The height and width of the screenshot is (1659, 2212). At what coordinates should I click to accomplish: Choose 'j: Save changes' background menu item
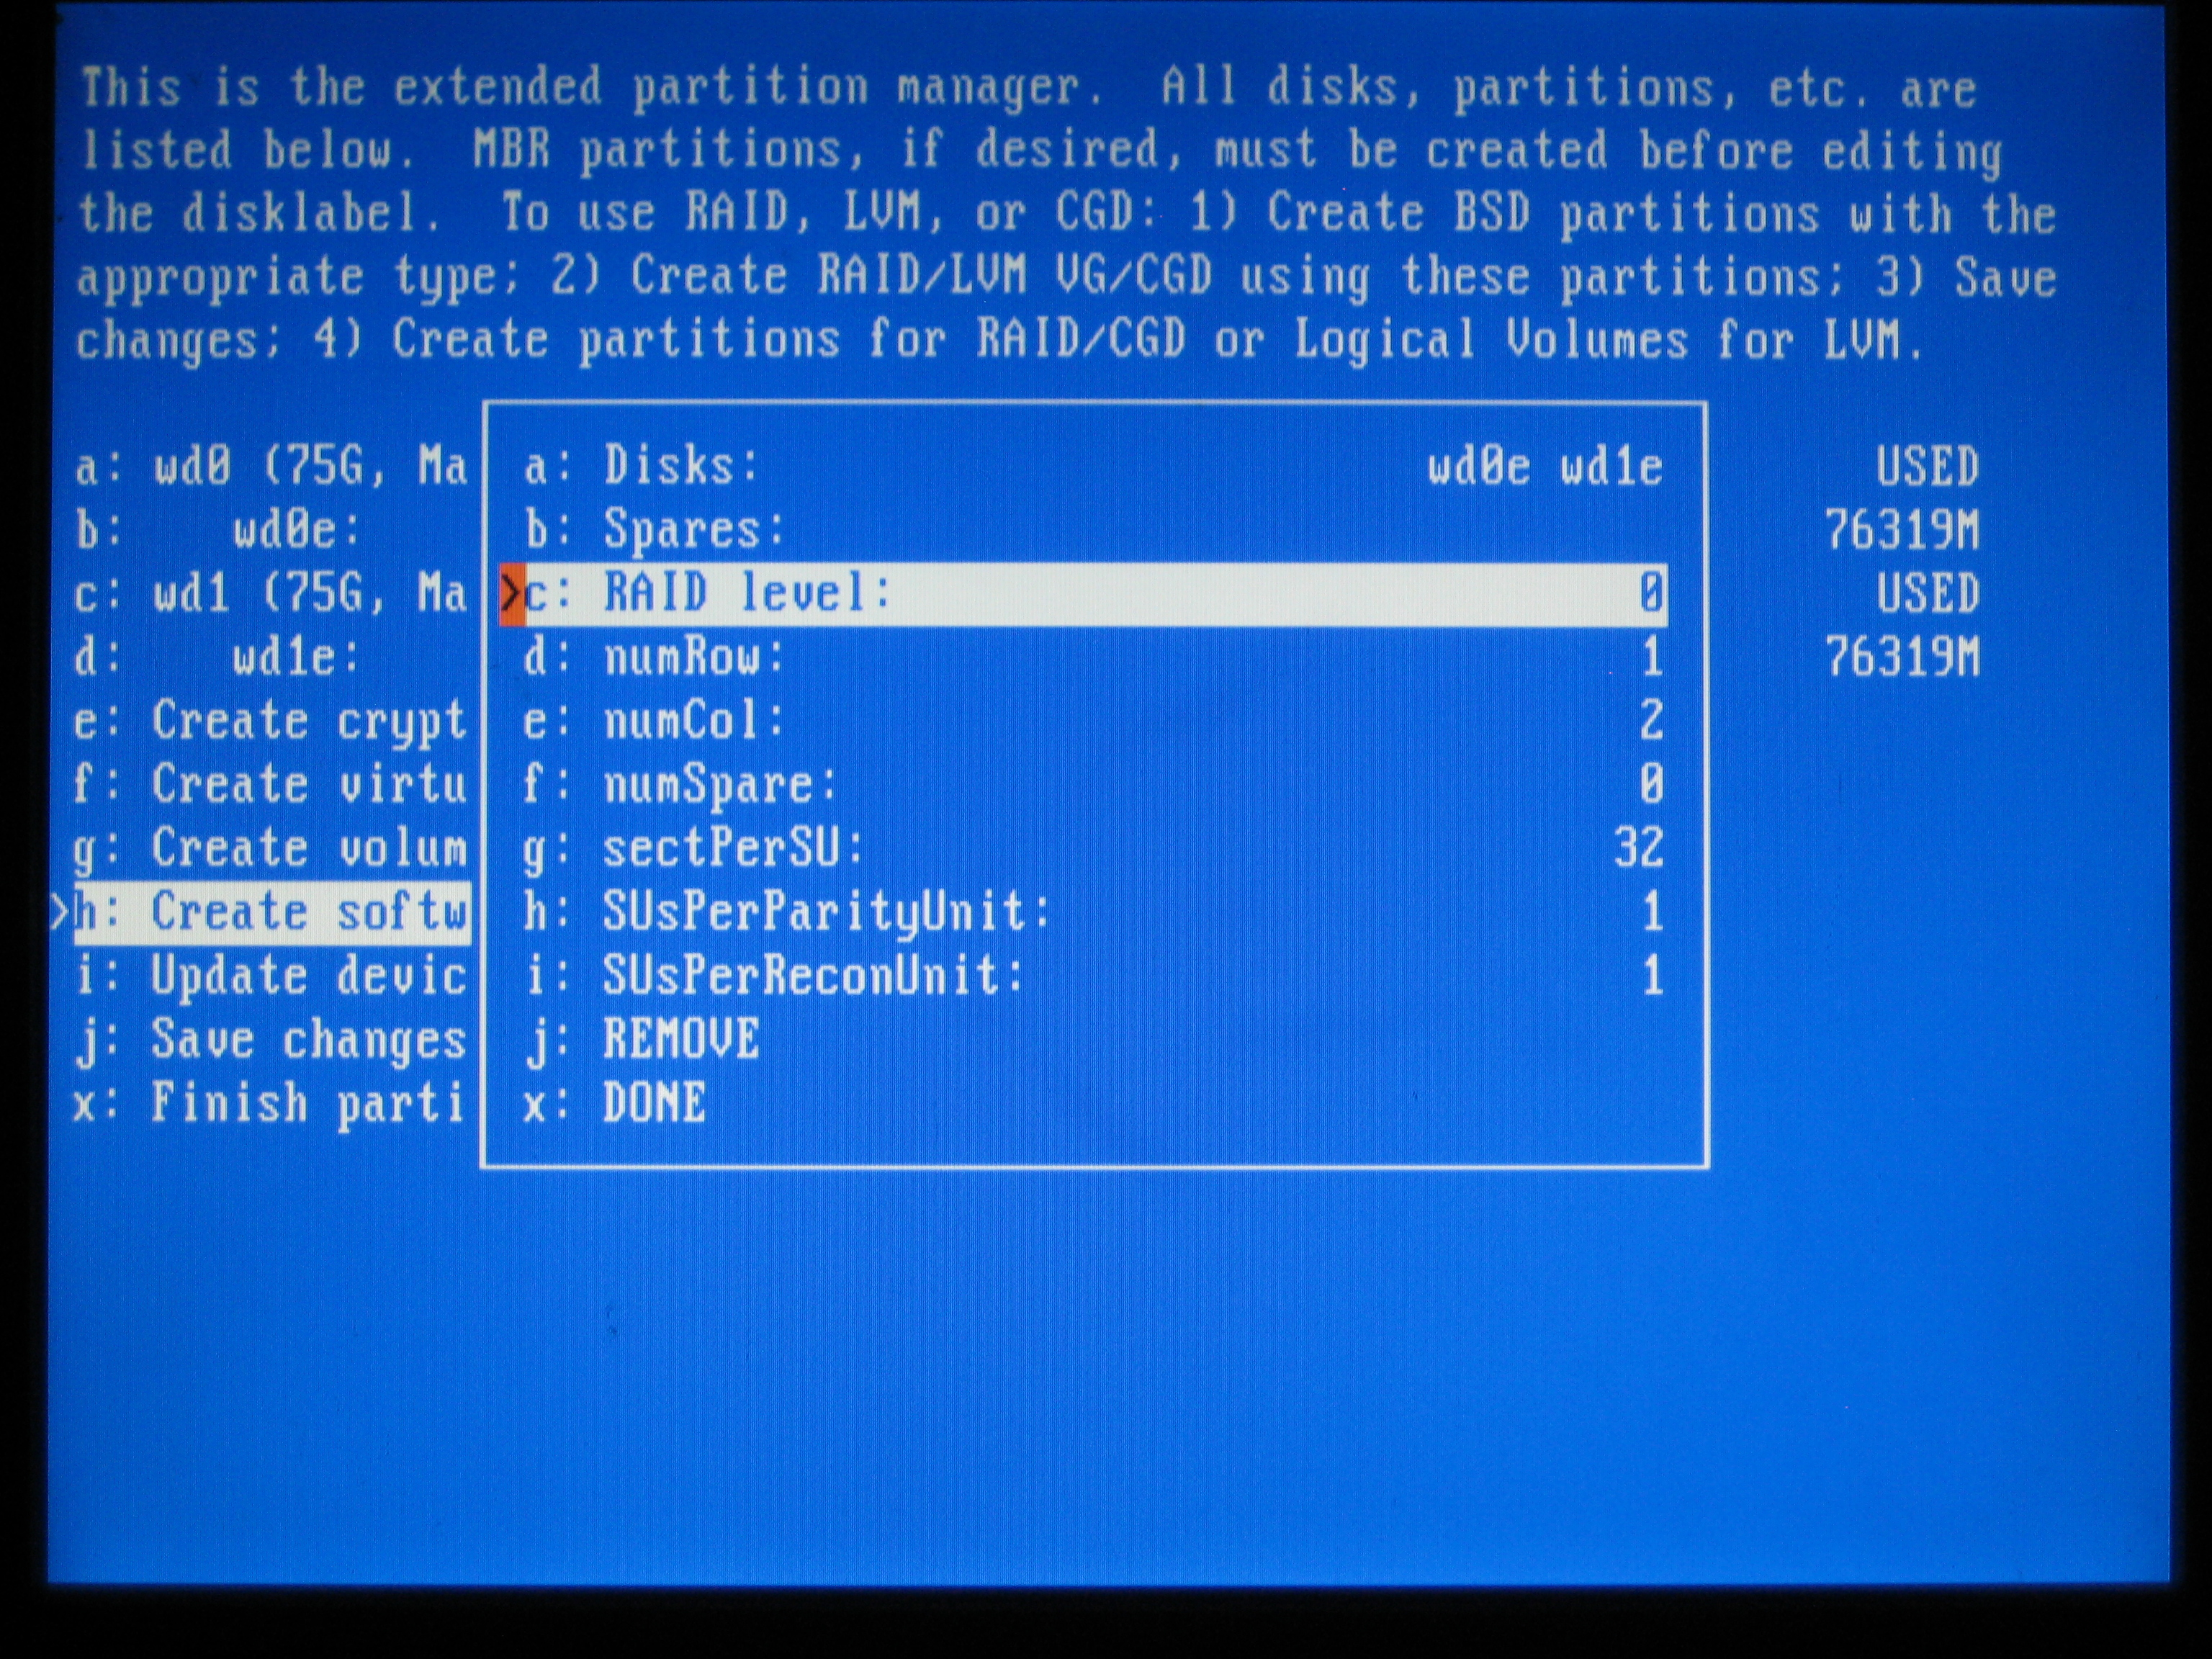coord(271,1040)
